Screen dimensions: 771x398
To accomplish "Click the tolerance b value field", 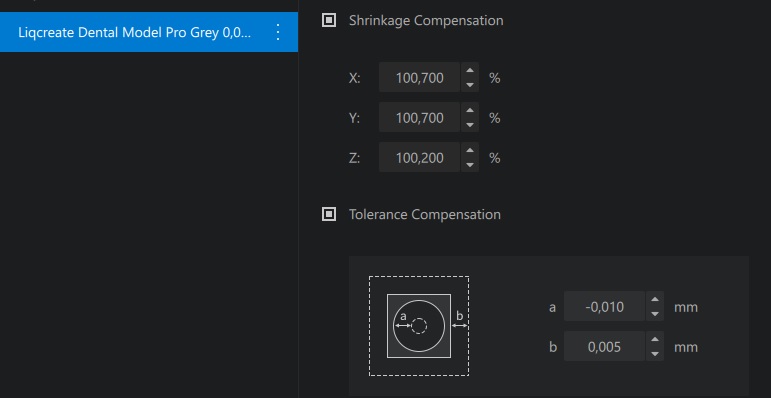I will tap(604, 346).
